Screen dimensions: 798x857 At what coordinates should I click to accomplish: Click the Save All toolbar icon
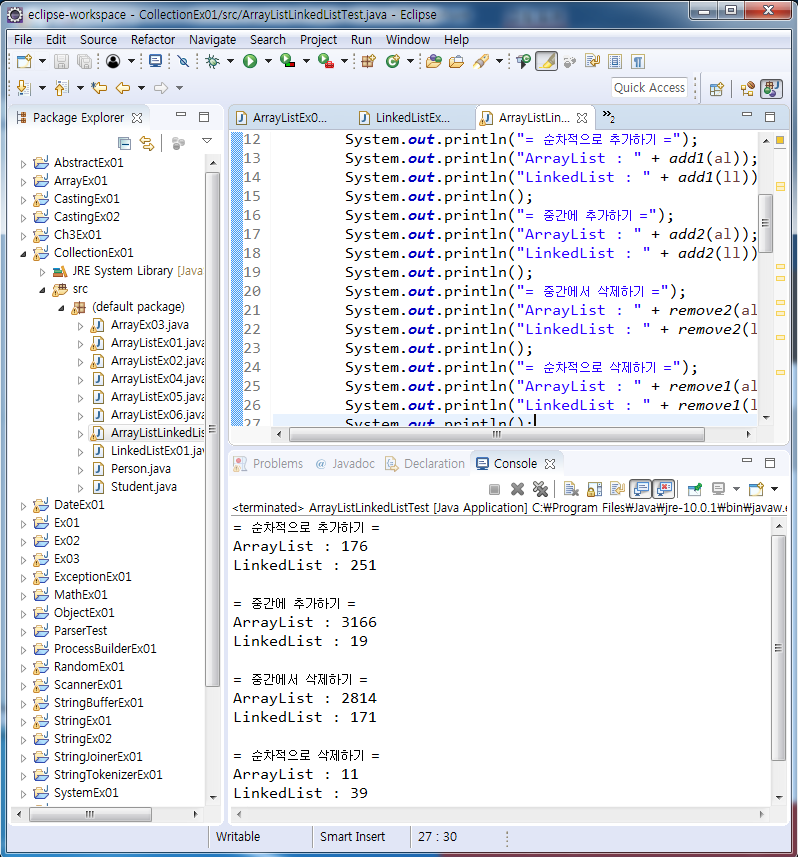click(x=84, y=61)
